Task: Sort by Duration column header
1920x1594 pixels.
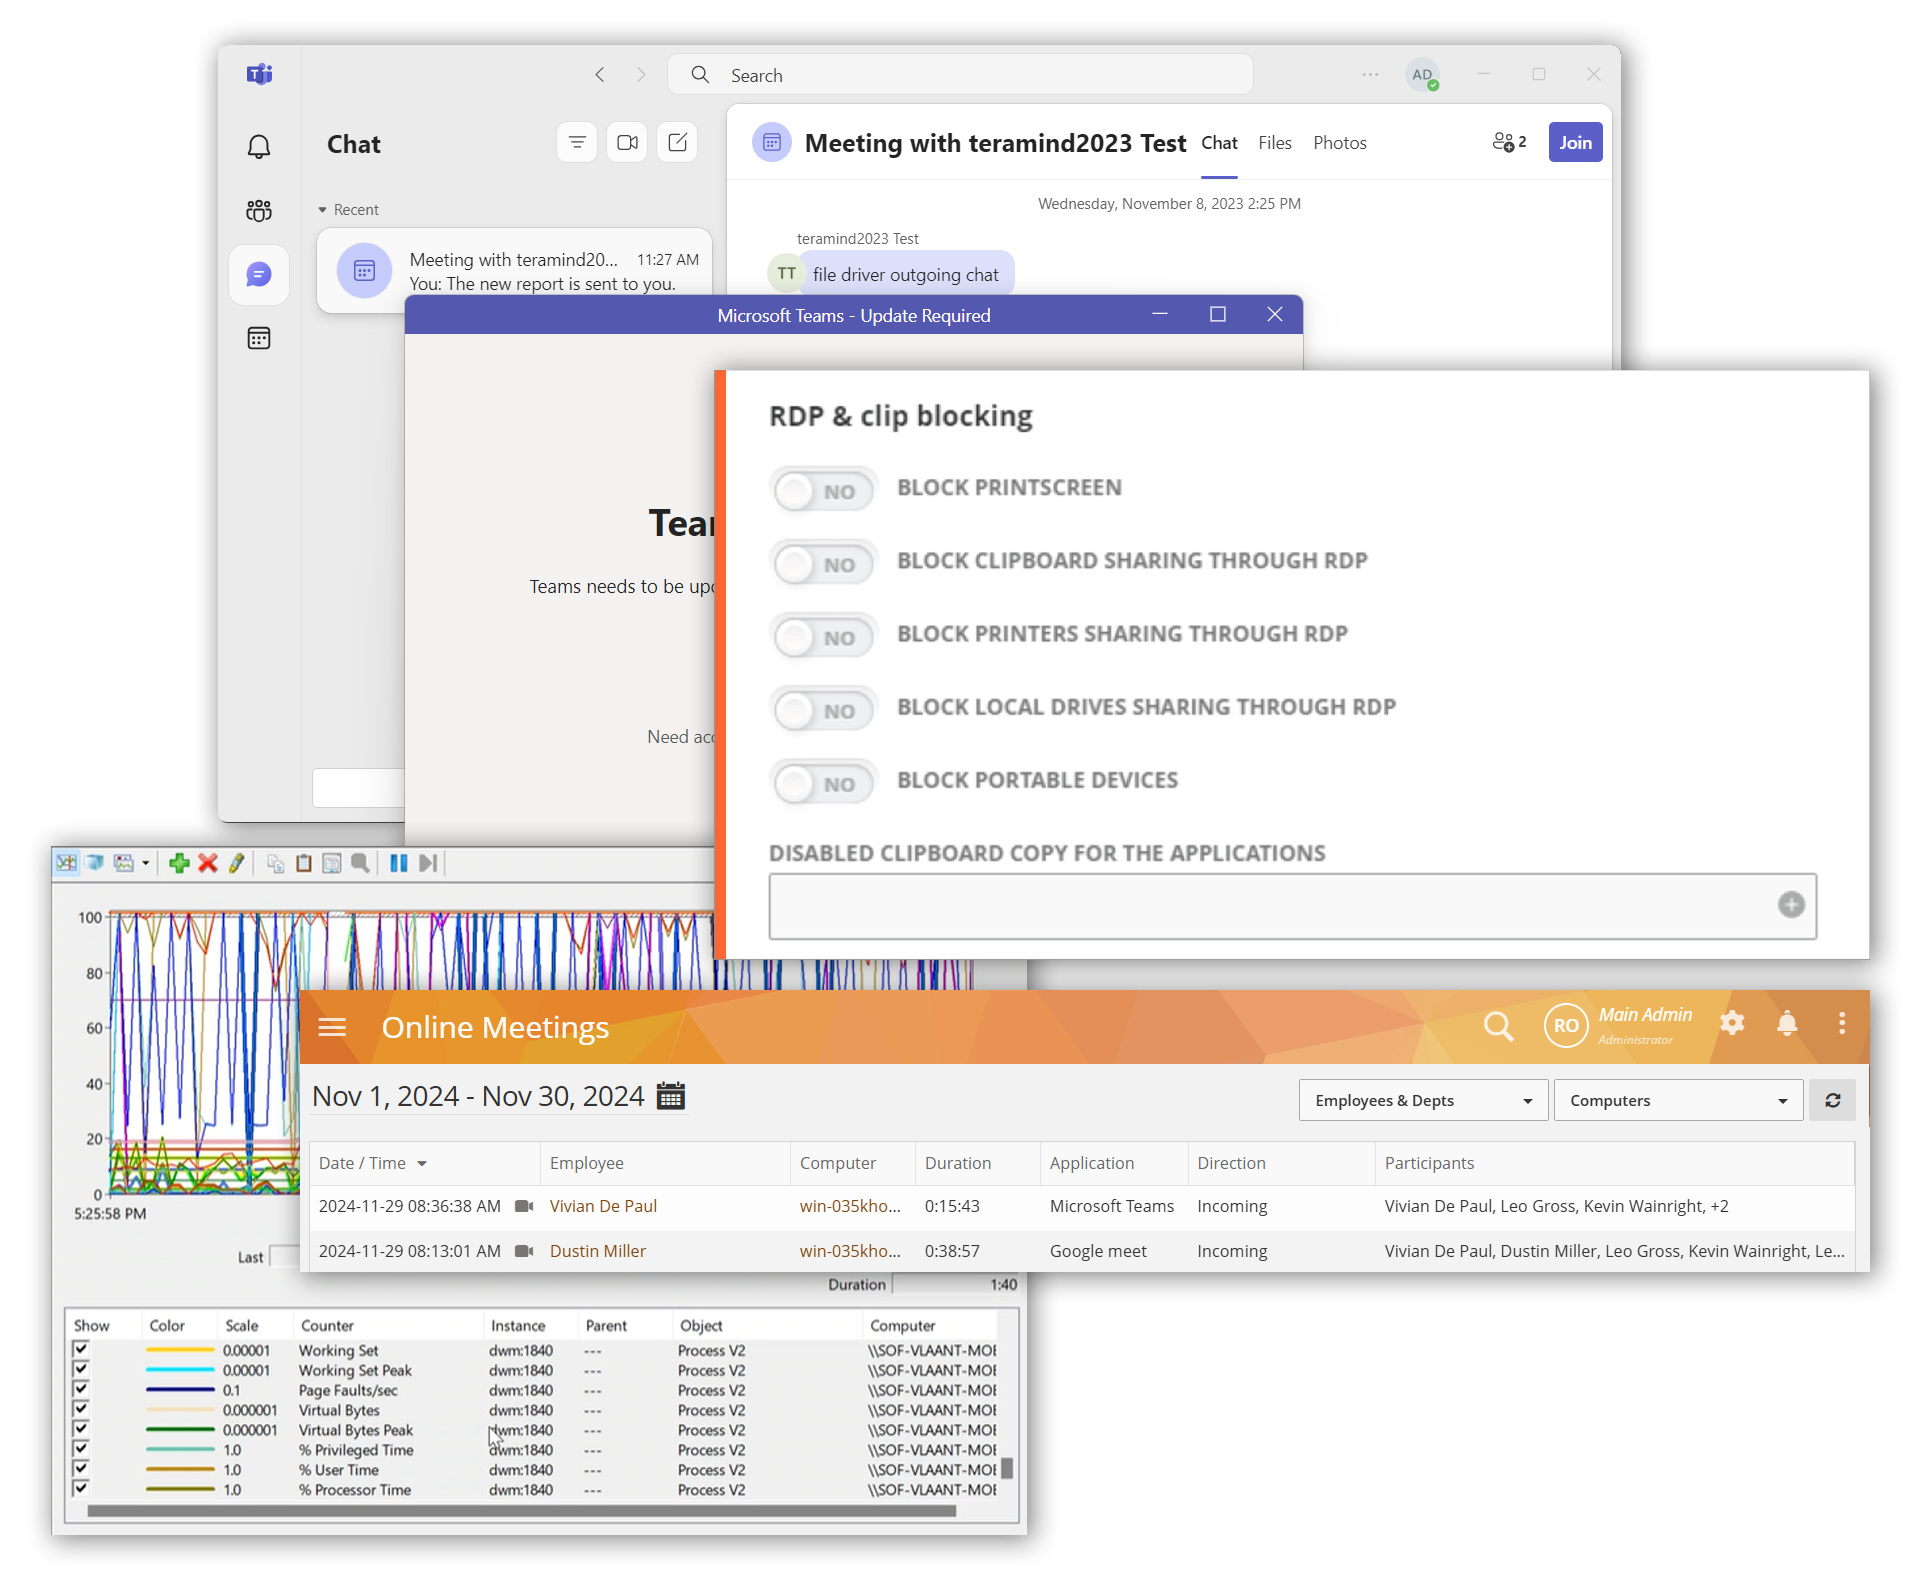Action: pos(958,1163)
